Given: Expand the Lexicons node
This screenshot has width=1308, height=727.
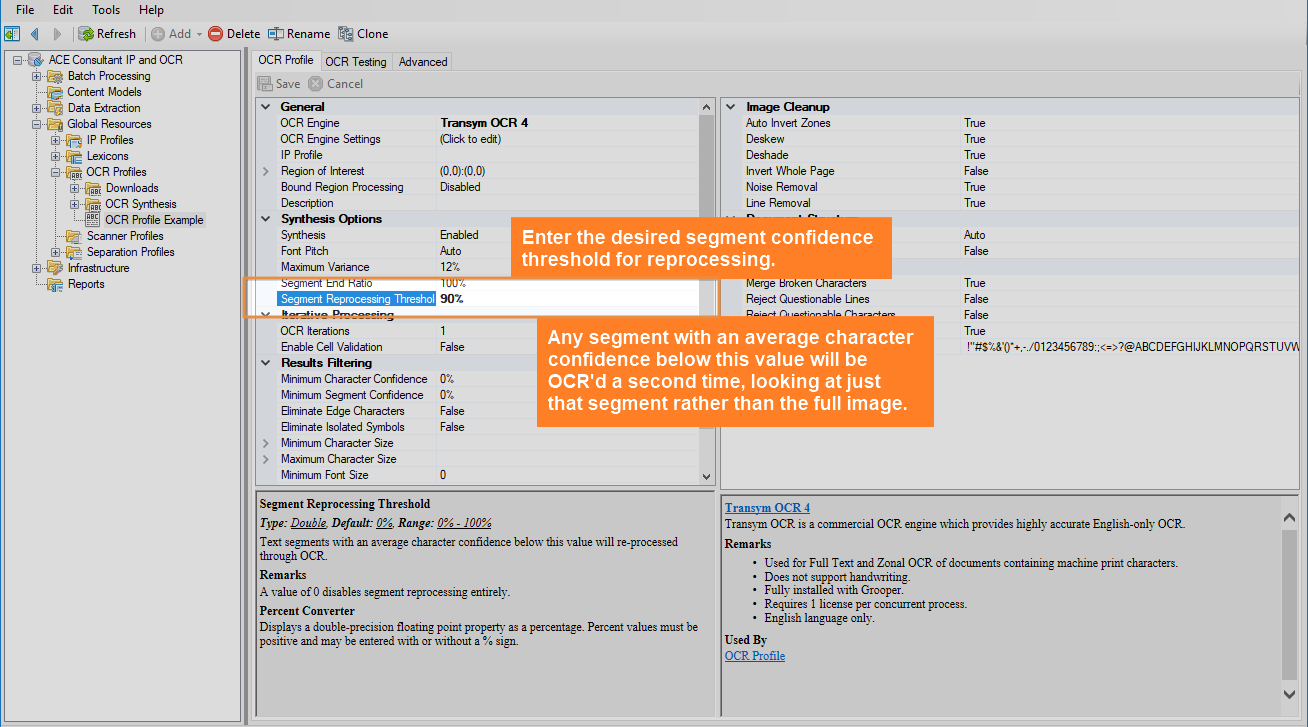Looking at the screenshot, I should pyautogui.click(x=55, y=156).
